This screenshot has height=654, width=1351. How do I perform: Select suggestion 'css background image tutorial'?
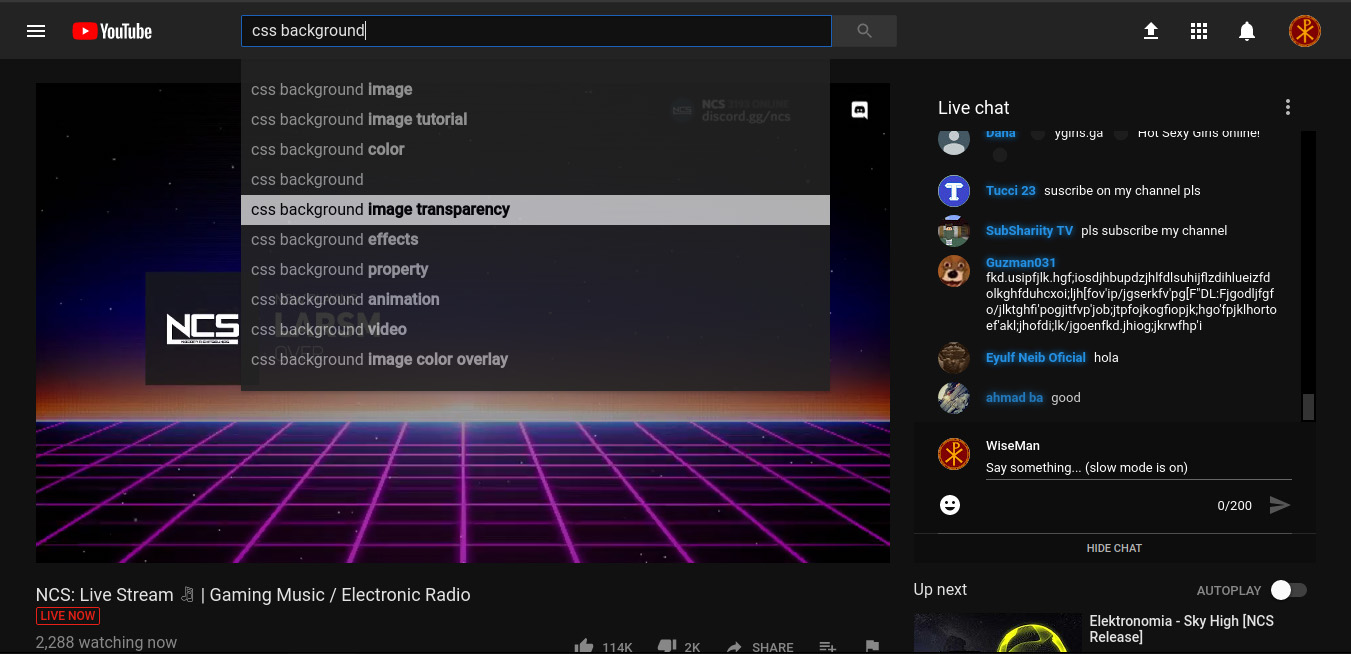tap(535, 120)
